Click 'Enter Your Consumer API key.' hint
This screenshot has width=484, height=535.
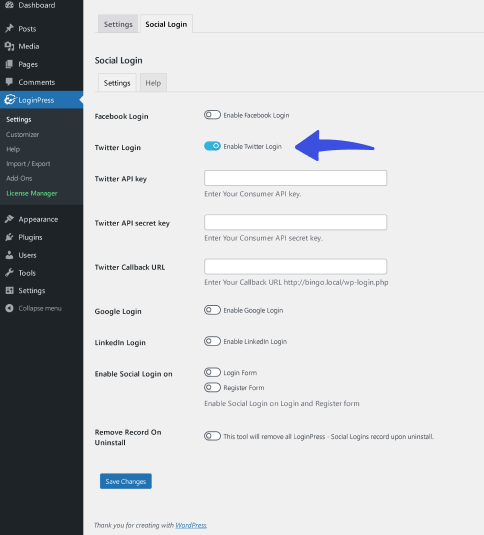click(253, 194)
